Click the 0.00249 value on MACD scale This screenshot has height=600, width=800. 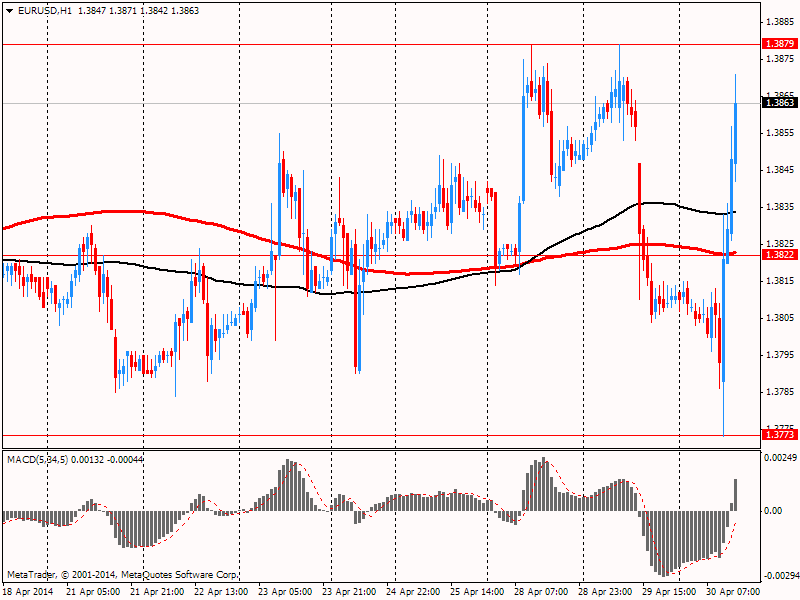[x=780, y=457]
